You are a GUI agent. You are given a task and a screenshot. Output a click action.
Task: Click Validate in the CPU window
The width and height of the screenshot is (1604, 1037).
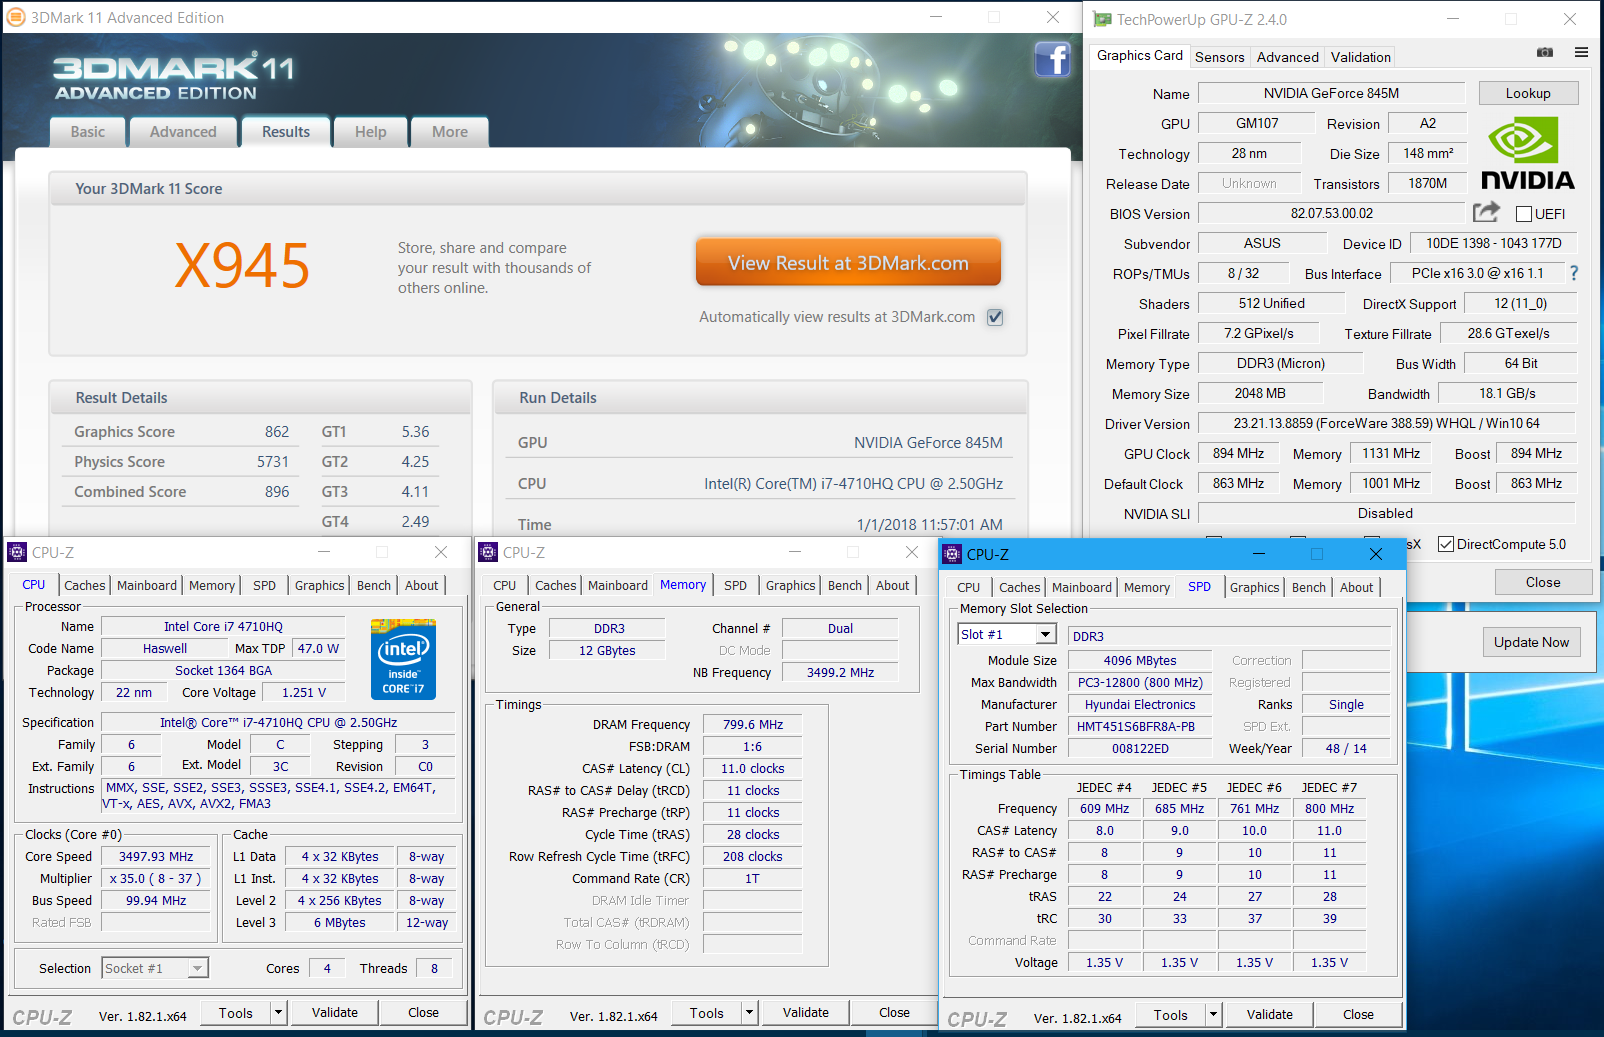334,1012
